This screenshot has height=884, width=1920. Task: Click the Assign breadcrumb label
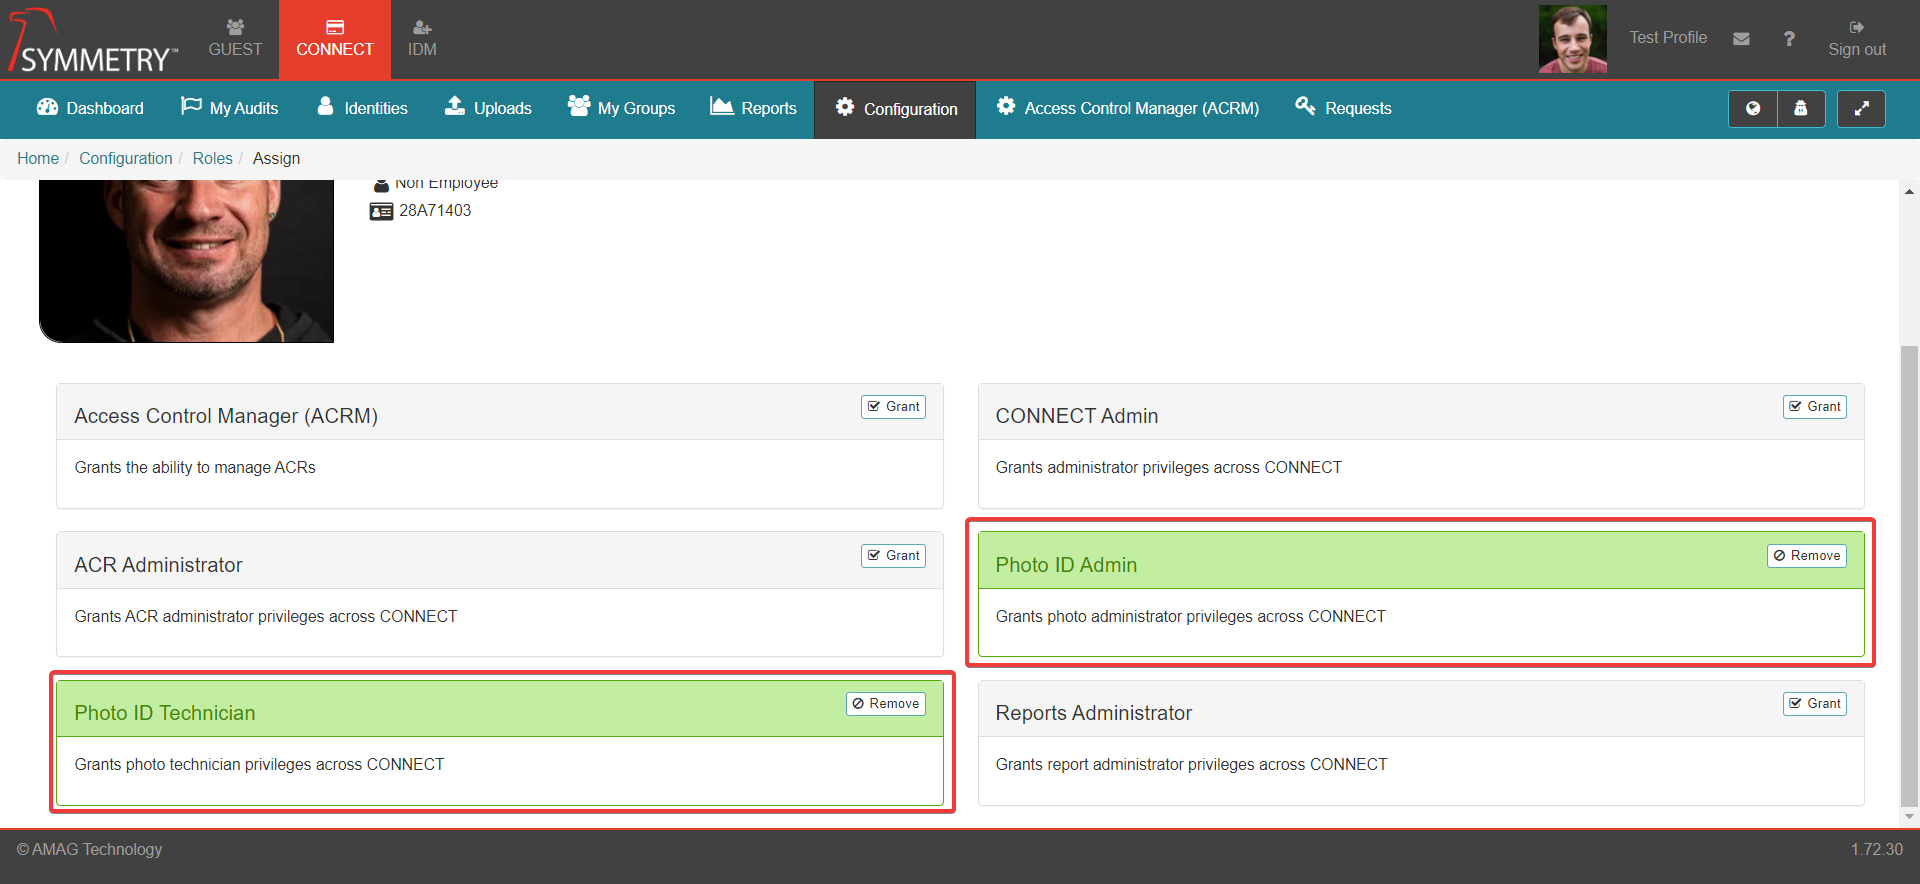pyautogui.click(x=276, y=158)
